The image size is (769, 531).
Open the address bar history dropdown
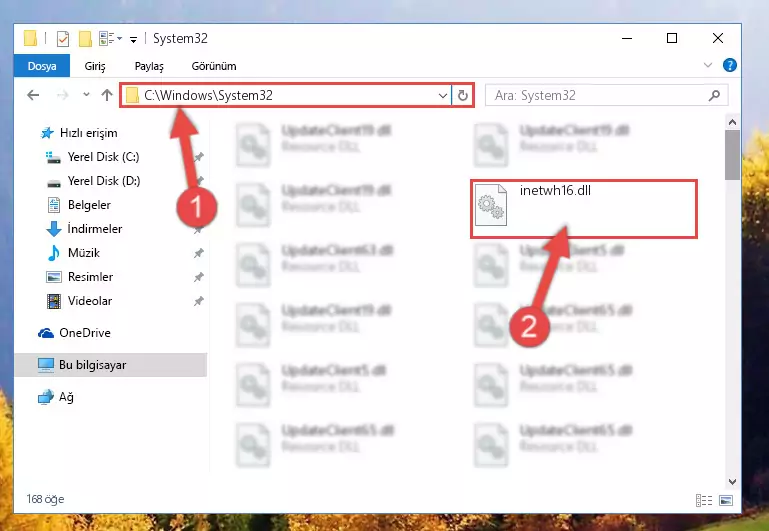pos(442,95)
